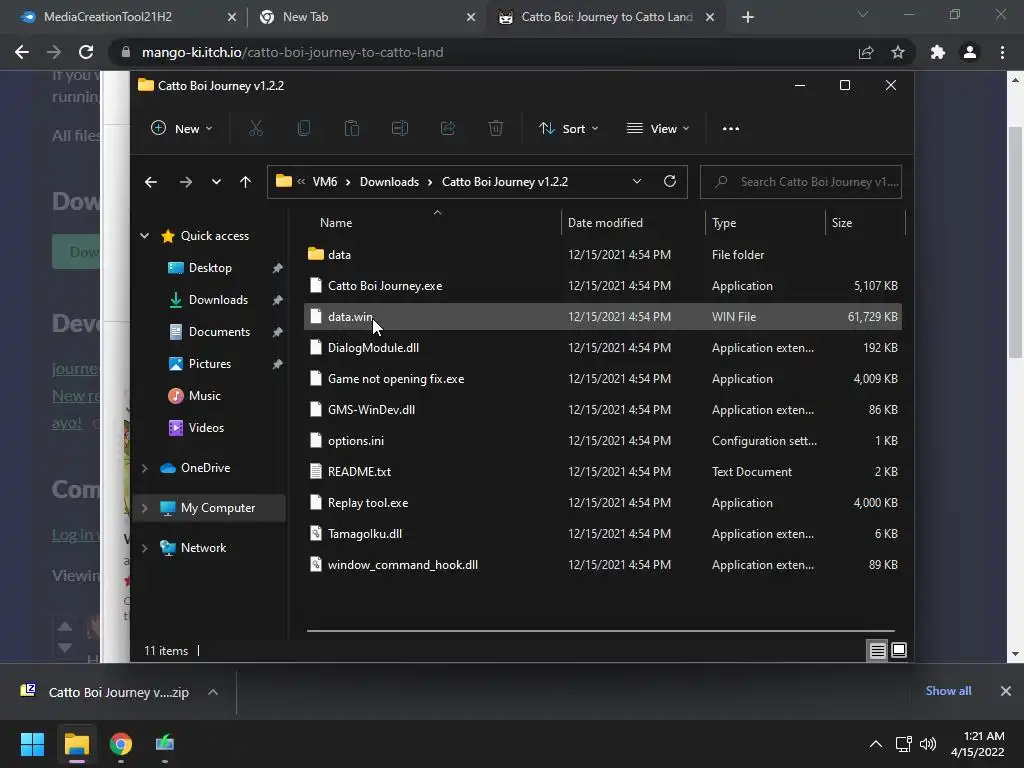
Task: Expand address bar history dropdown
Action: click(637, 182)
